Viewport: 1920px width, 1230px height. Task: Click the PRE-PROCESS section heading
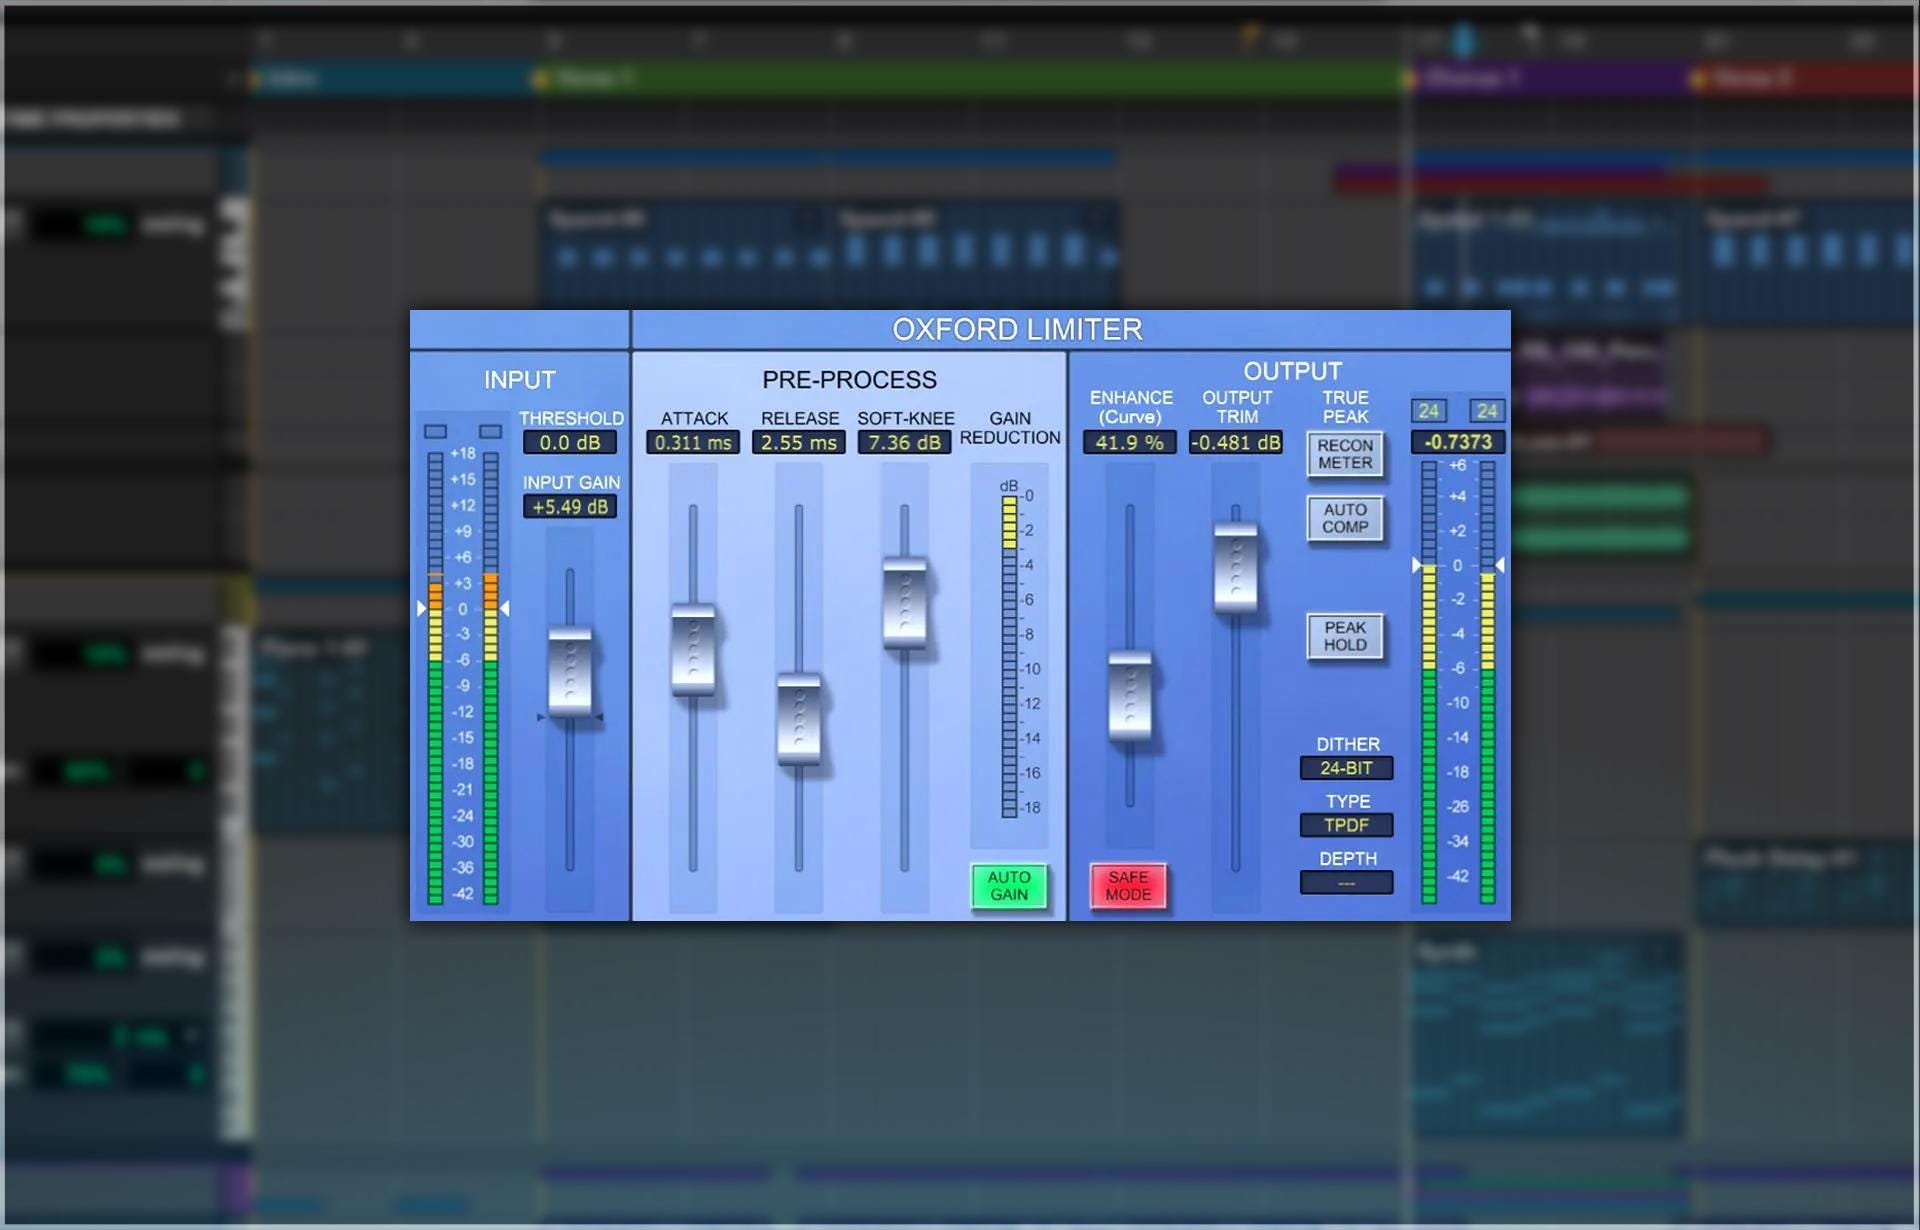[x=849, y=380]
